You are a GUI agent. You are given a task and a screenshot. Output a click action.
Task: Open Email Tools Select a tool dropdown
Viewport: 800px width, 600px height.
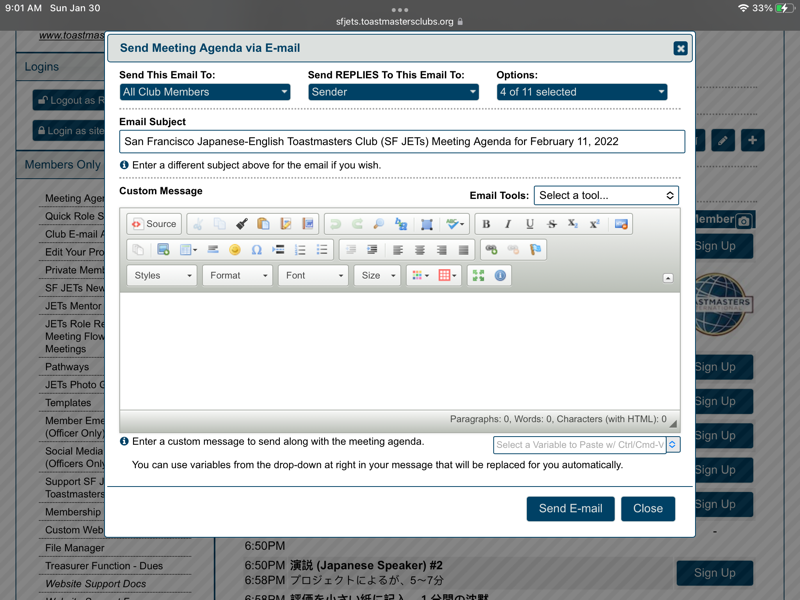(606, 195)
